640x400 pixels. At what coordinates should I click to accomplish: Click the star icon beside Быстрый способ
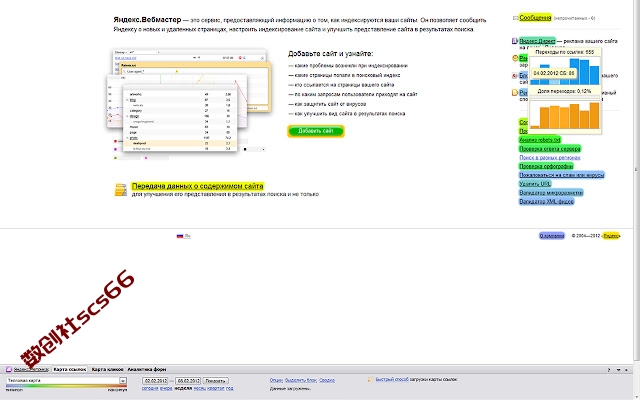[x=370, y=379]
